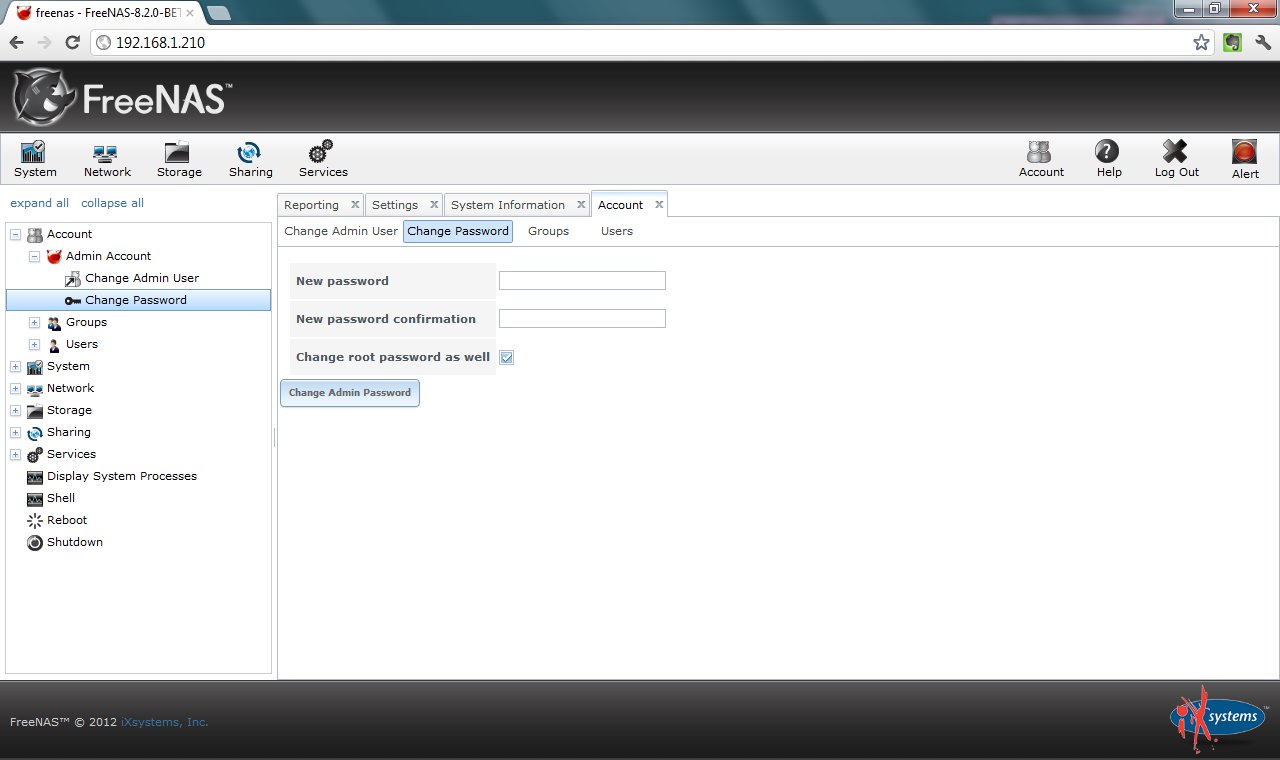Screen dimensions: 1280x760
Task: Open the Users sub-tab
Action: click(616, 231)
